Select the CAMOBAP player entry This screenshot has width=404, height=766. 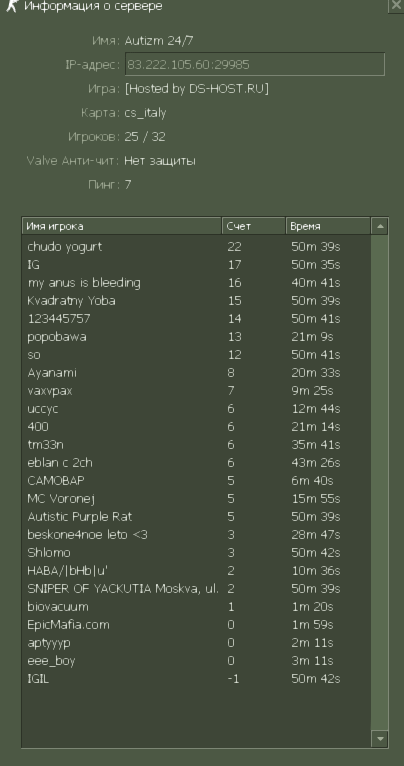tap(196, 481)
